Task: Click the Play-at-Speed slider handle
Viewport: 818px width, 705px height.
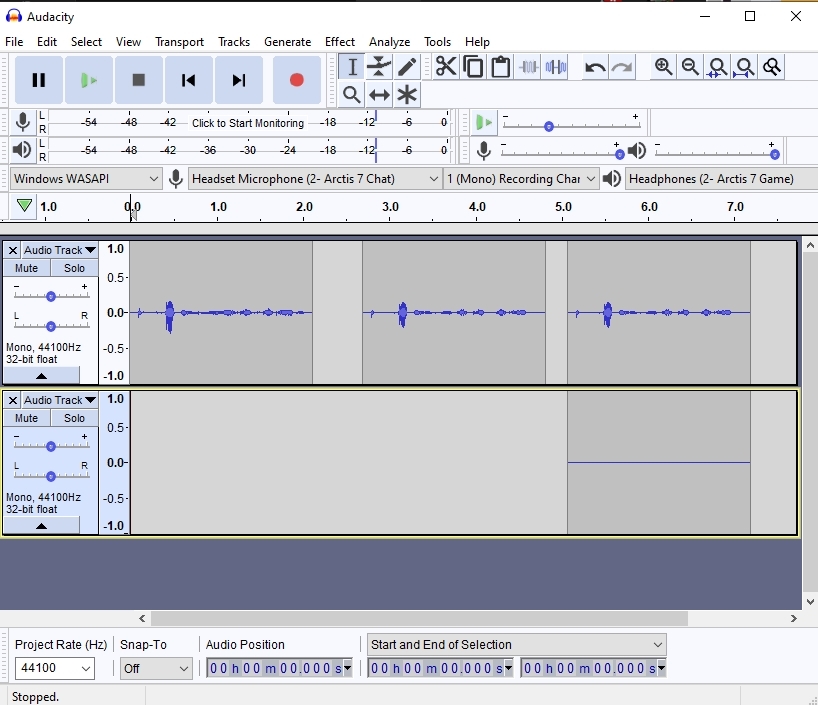Action: [548, 126]
